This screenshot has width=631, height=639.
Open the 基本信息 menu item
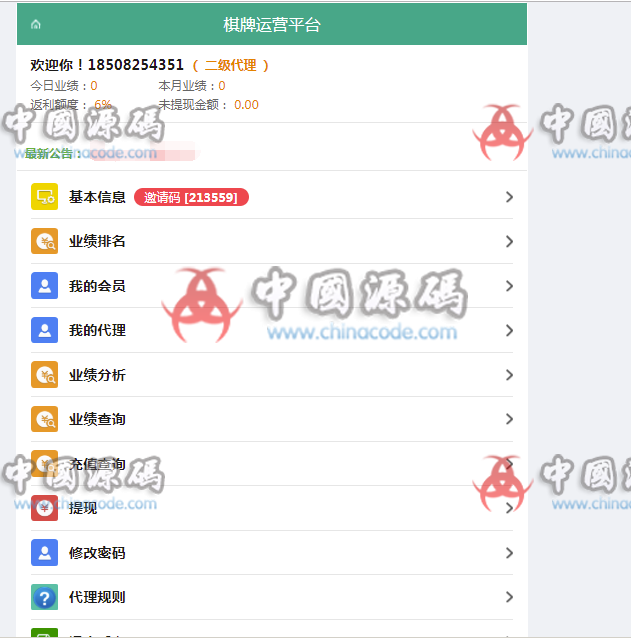tap(272, 197)
